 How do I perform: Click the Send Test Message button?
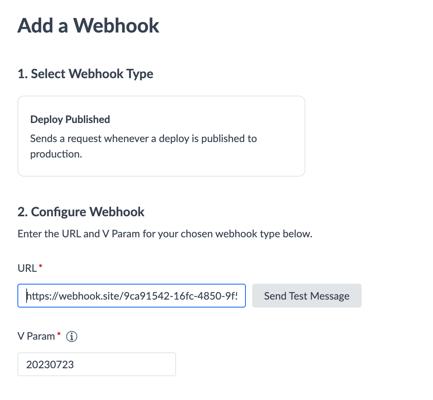pos(307,296)
